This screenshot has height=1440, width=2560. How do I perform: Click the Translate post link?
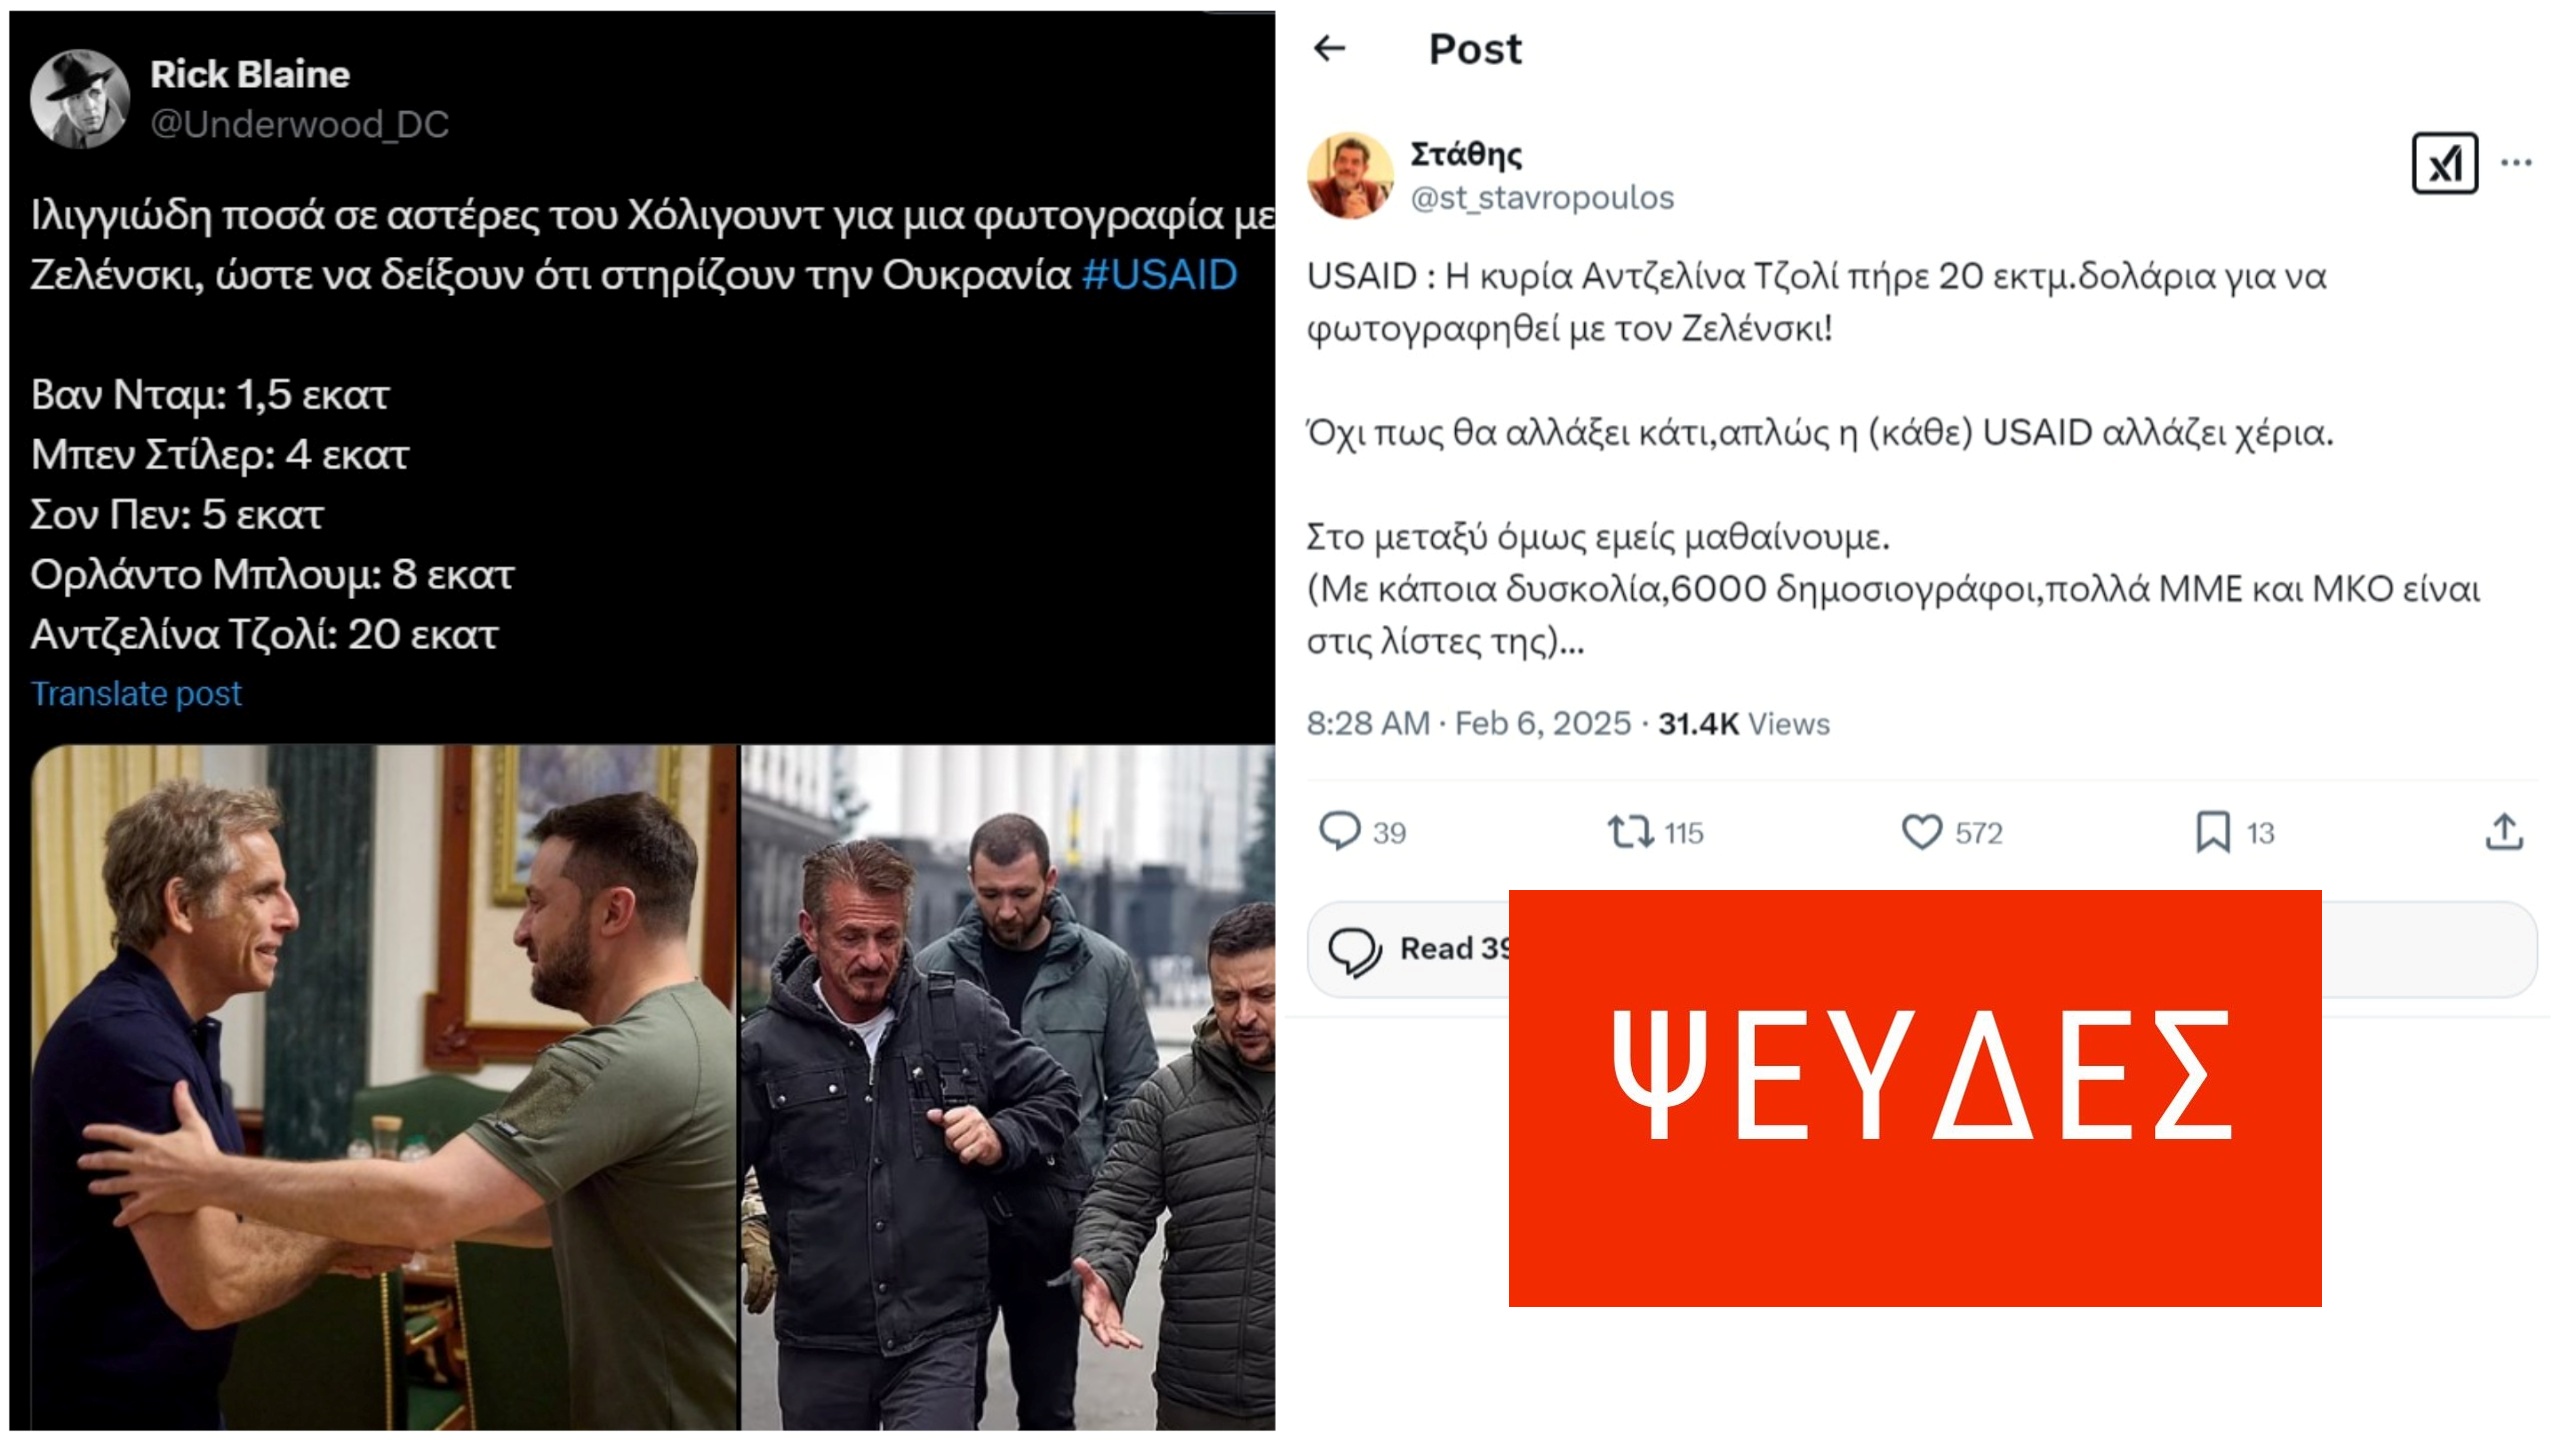[136, 693]
